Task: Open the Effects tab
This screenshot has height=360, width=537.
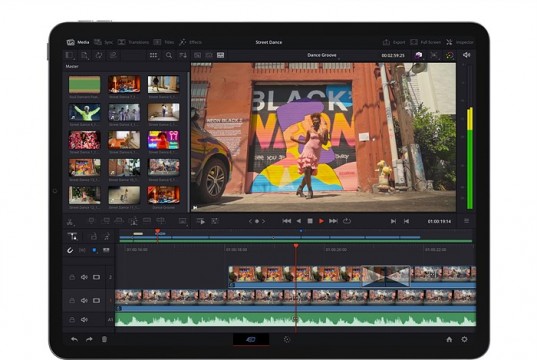Action: (x=190, y=42)
